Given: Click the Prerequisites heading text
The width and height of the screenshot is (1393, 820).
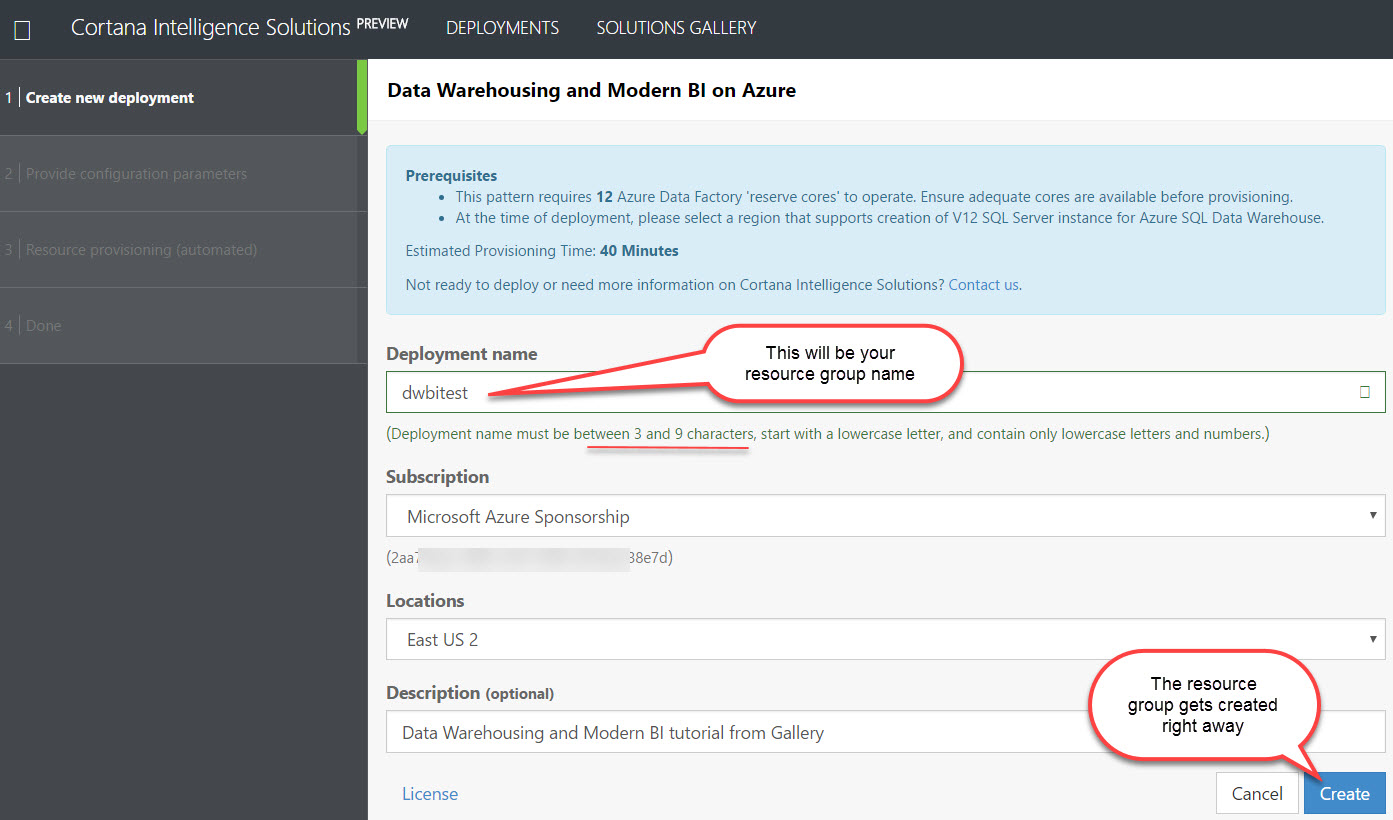Looking at the screenshot, I should click(x=451, y=176).
